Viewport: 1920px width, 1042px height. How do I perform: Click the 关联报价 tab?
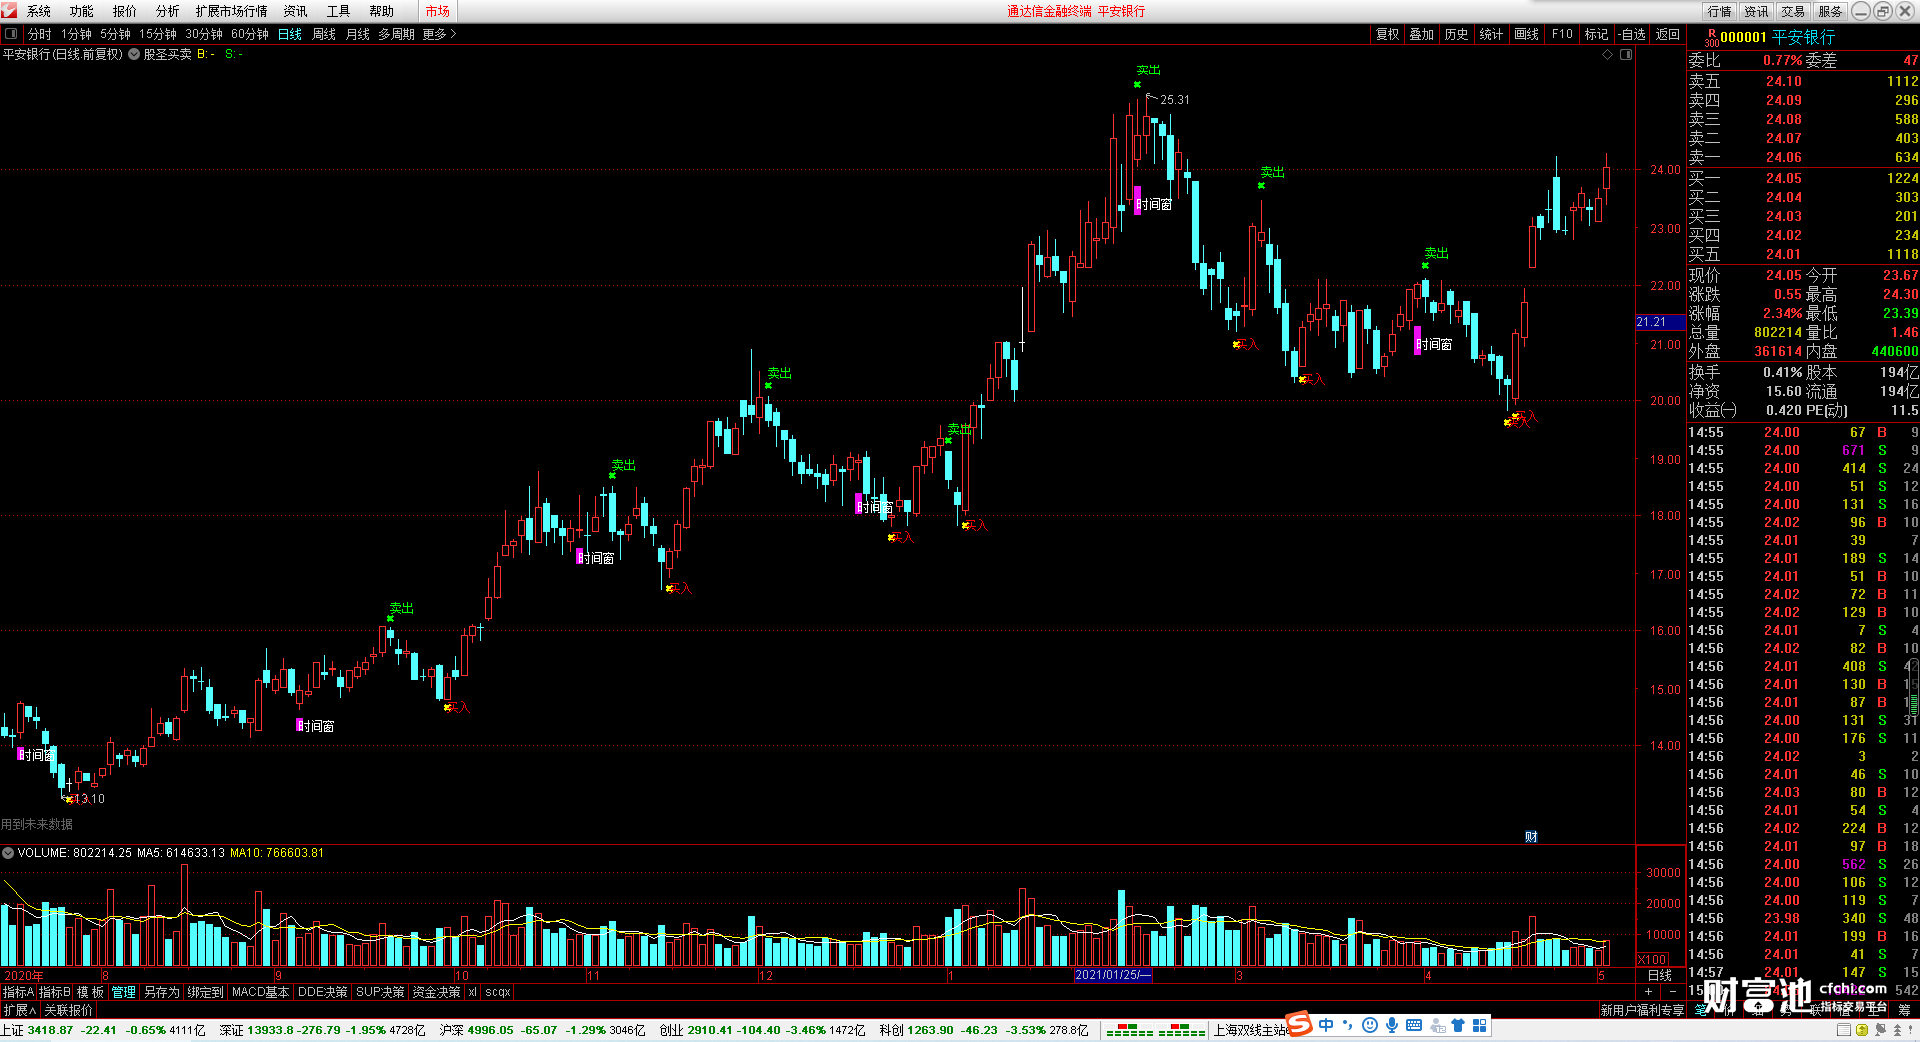point(68,1010)
